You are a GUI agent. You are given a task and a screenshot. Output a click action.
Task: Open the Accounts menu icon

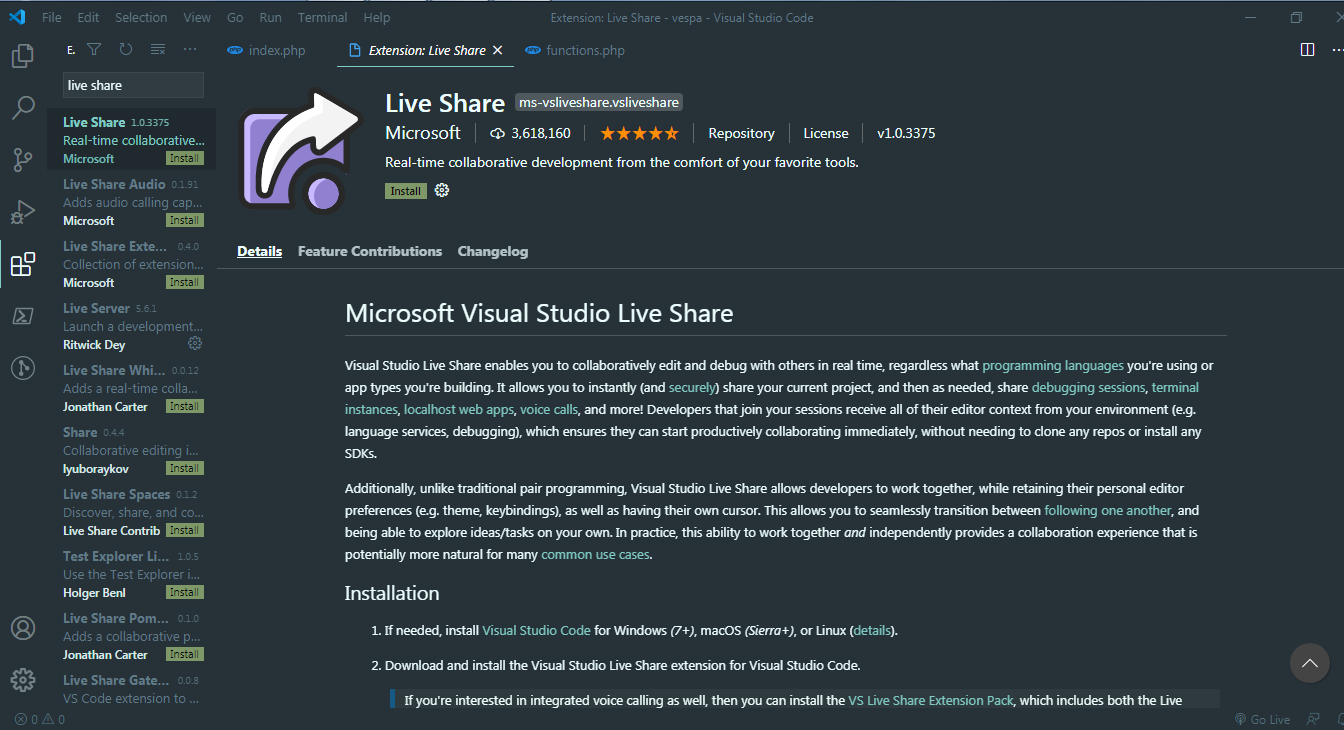pos(22,628)
